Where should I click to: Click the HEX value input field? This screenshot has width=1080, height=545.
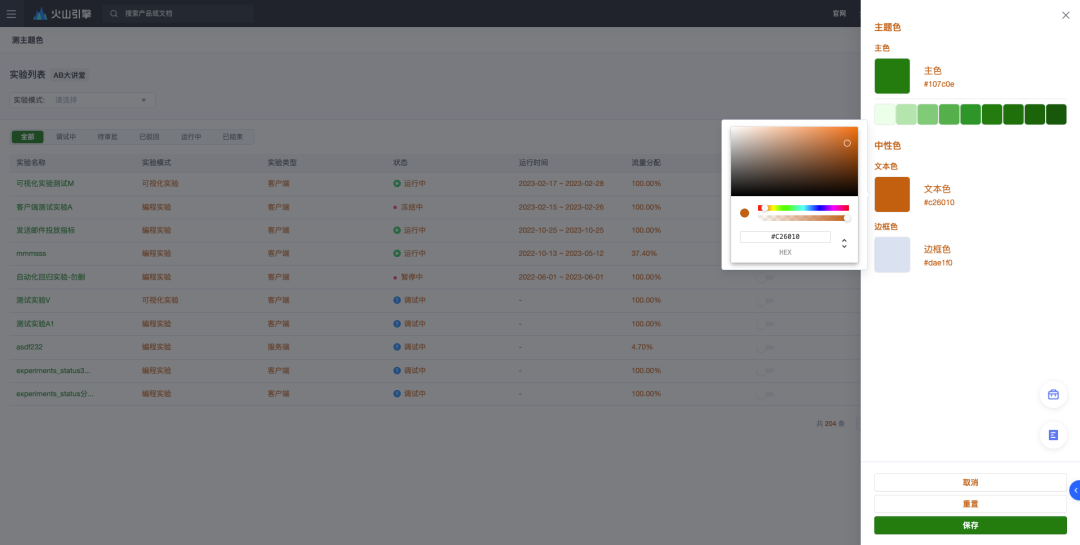[785, 237]
